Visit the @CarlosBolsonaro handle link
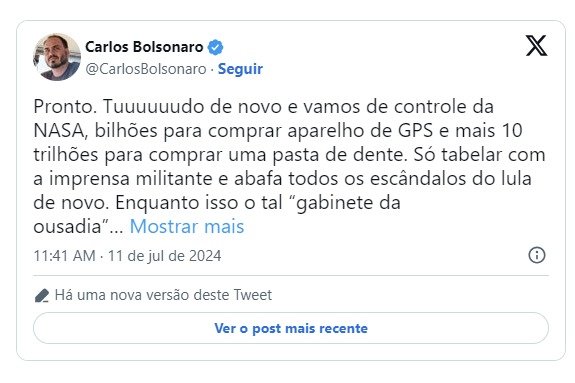Screen dimensions: 575x383 tap(146, 69)
